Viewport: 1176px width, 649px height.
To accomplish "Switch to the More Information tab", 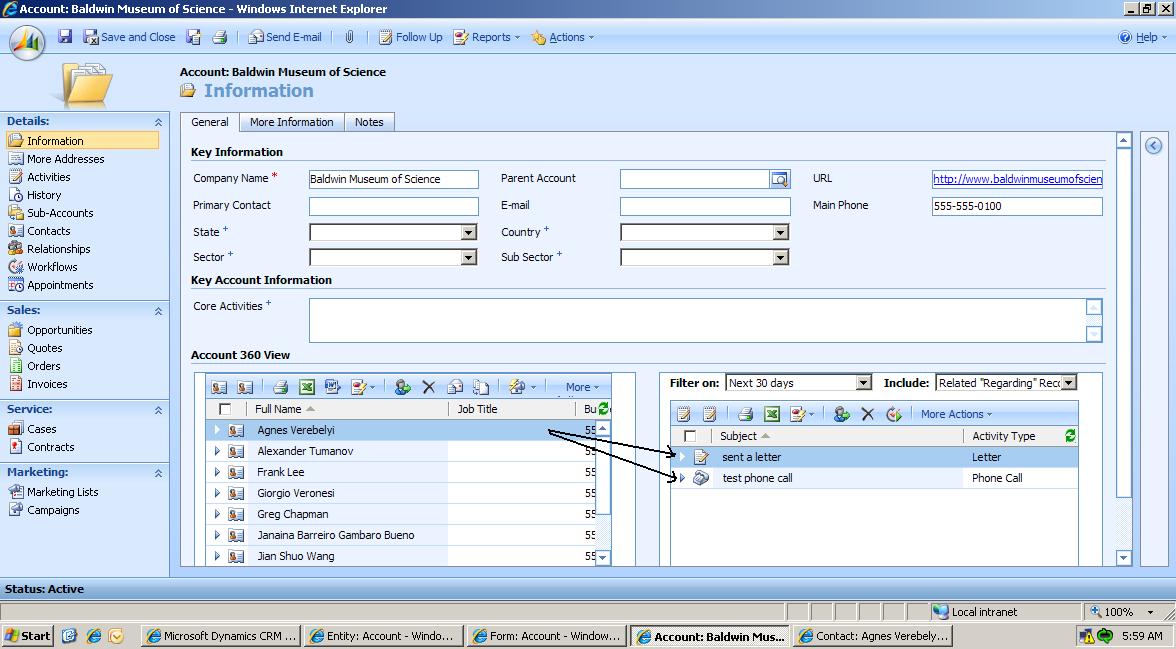I will pos(291,121).
